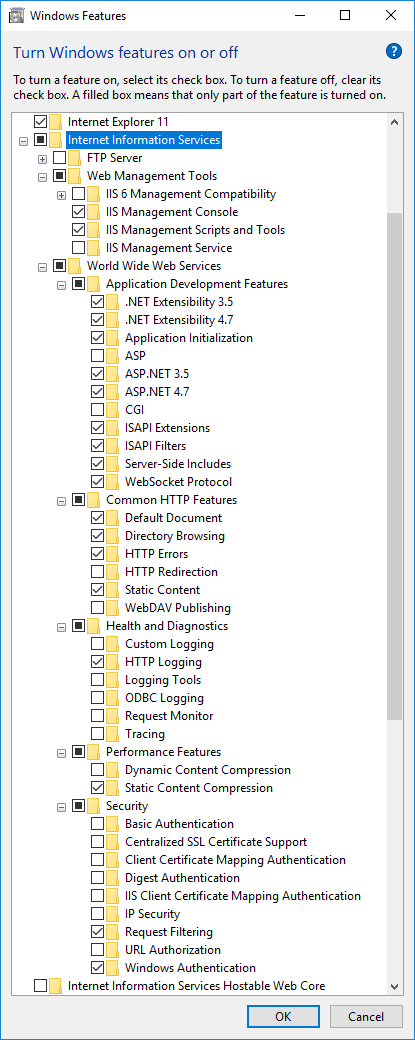Select the World Wide Web Services item
The image size is (415, 1040).
(154, 266)
